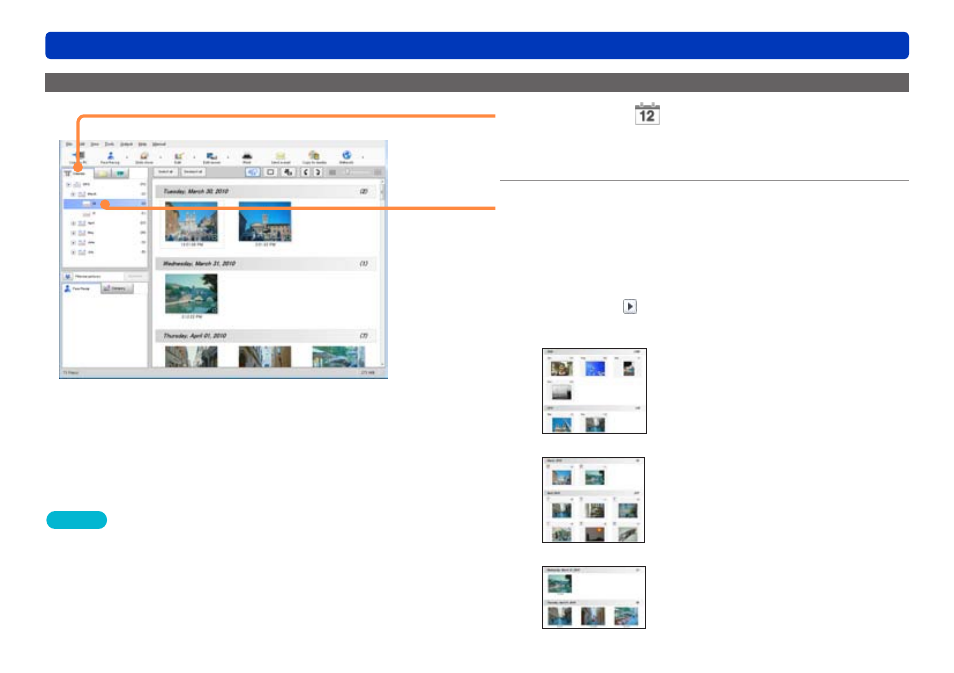Expand the July month tree node
Image resolution: width=954 pixels, height=673 pixels.
point(73,252)
